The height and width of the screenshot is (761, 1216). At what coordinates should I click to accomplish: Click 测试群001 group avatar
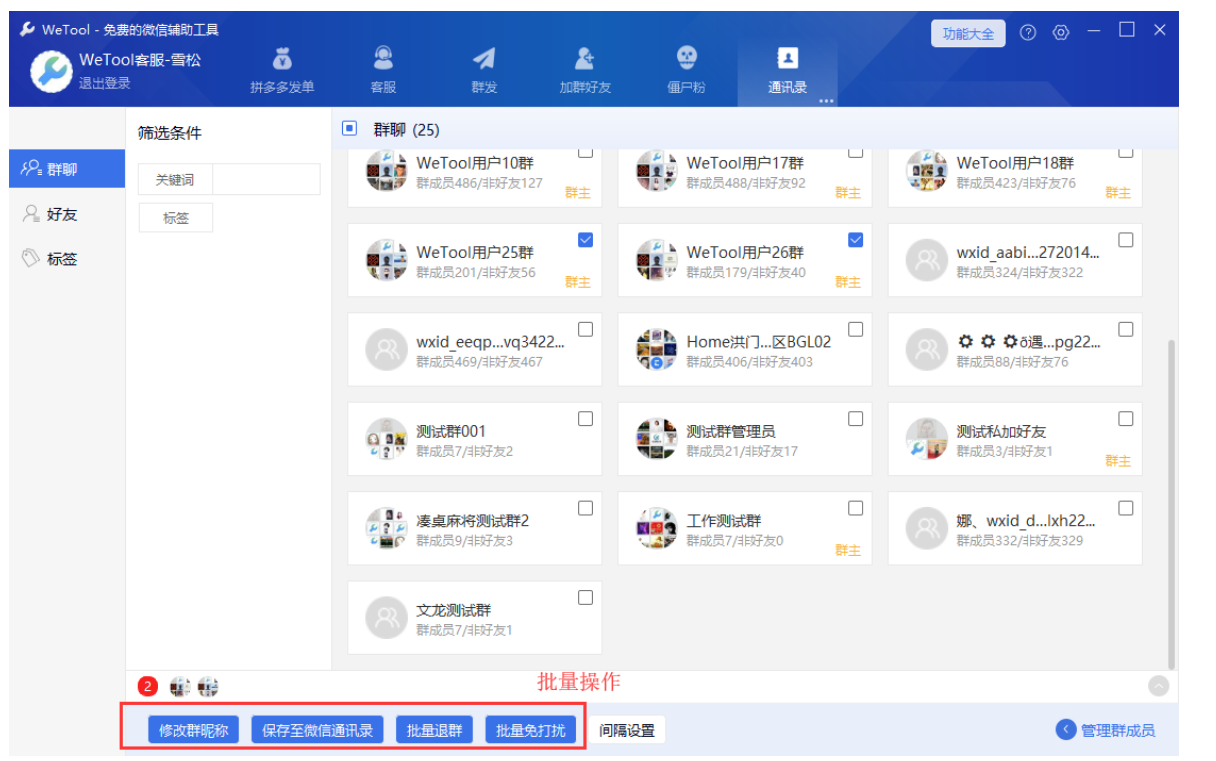tap(386, 439)
